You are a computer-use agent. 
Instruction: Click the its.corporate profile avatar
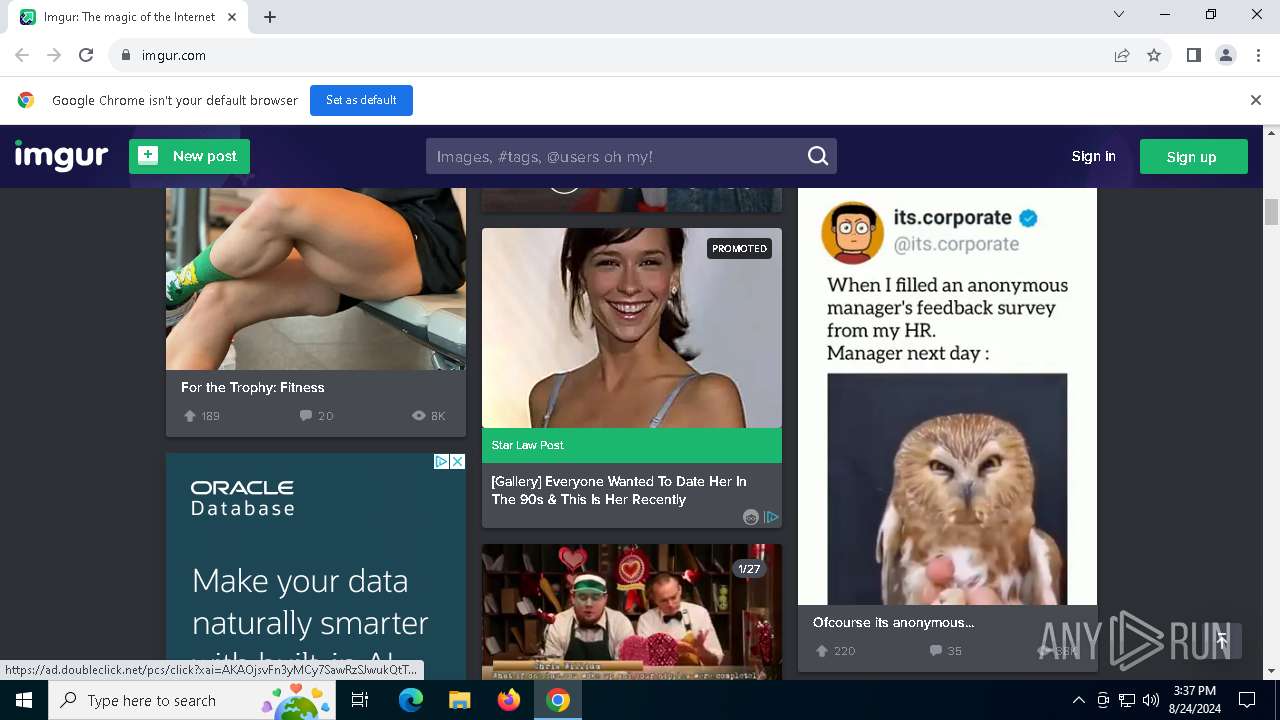point(853,231)
